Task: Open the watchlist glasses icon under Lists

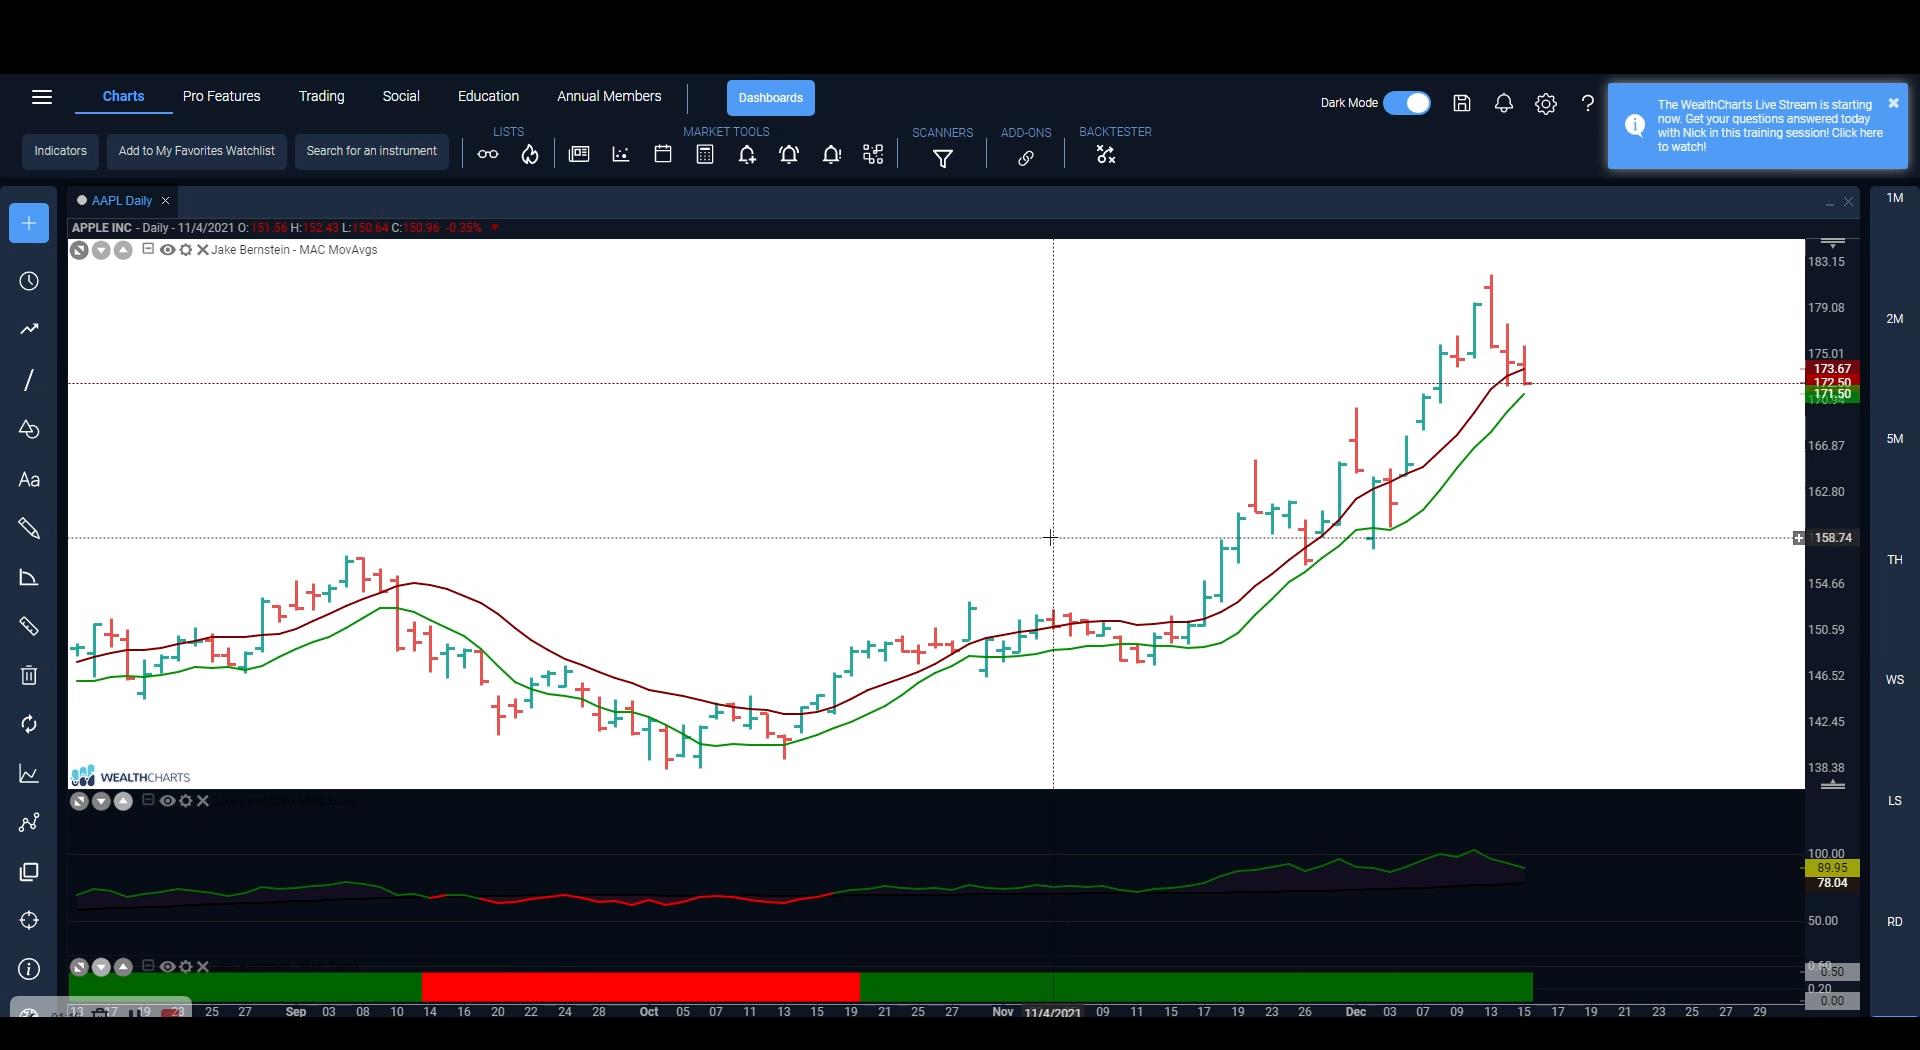Action: coord(488,155)
